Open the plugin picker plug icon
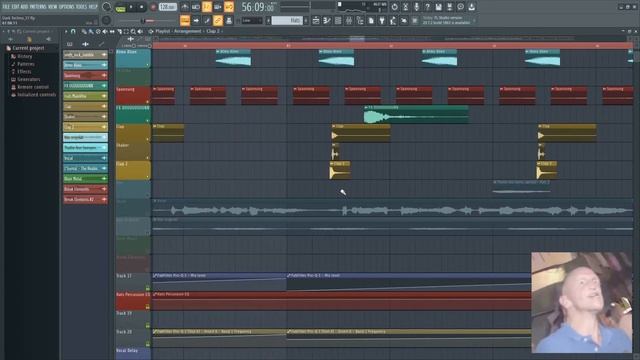The height and width of the screenshot is (360, 640). coord(382,20)
